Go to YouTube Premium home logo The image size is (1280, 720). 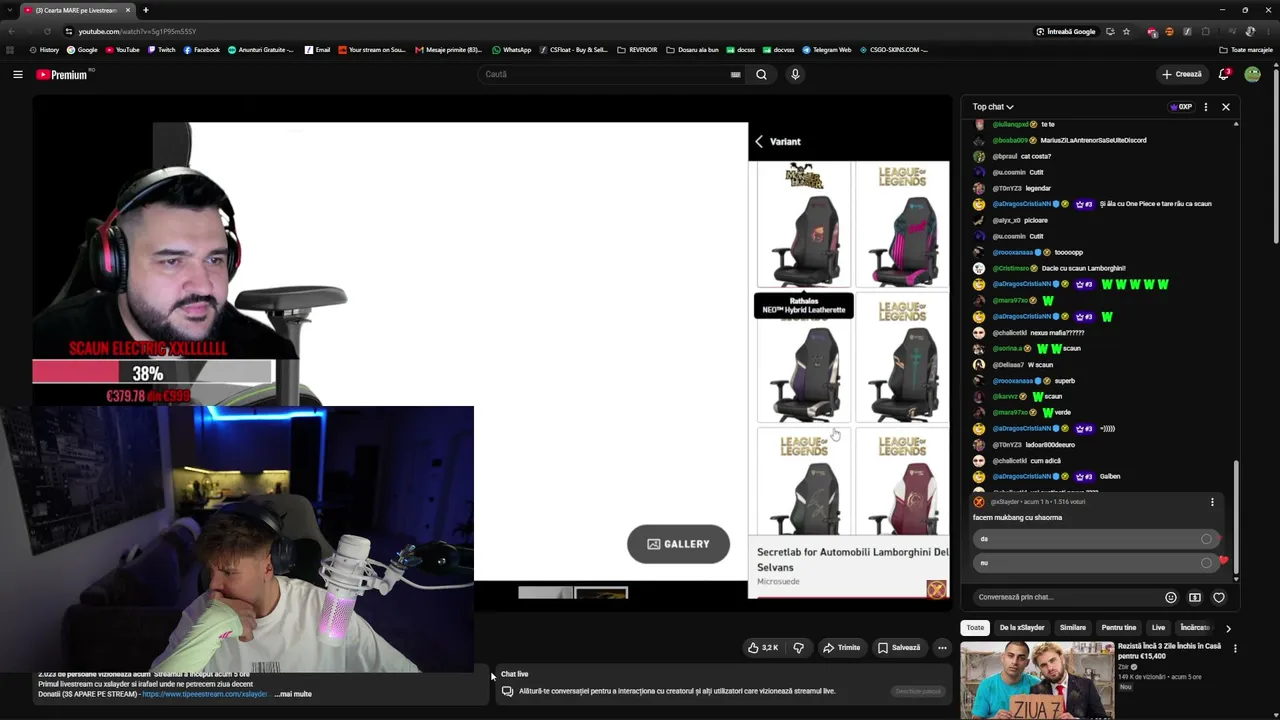tap(62, 74)
